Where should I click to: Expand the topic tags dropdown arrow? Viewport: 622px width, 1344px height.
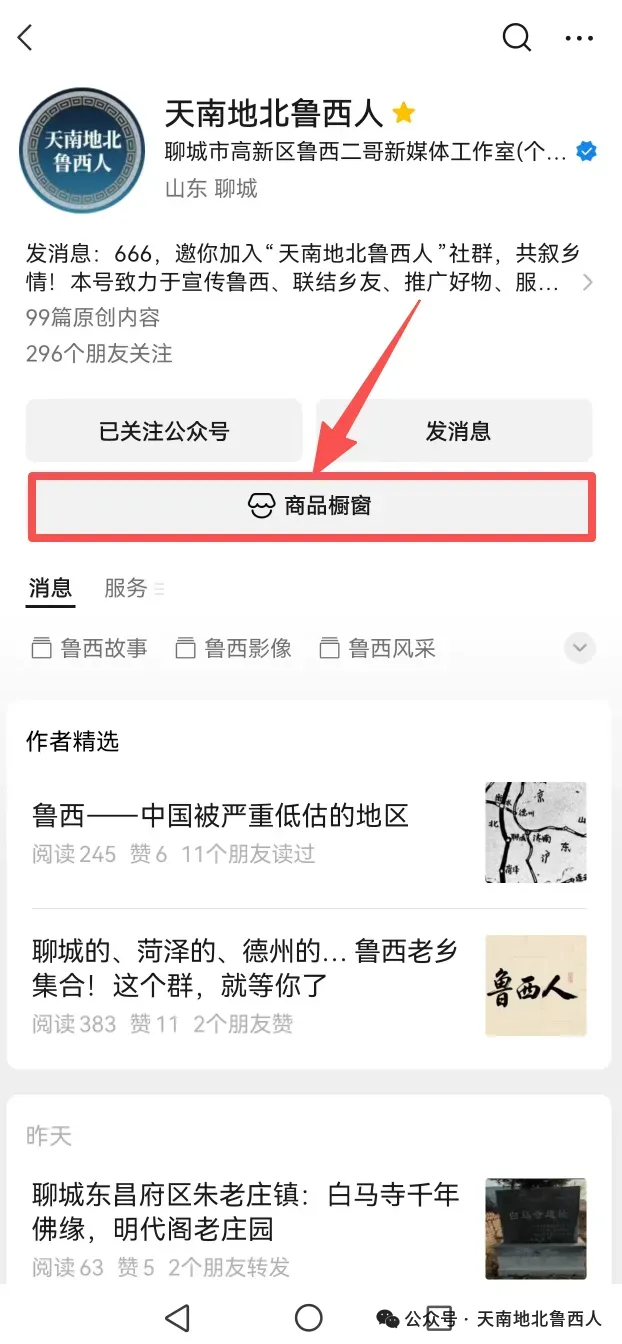(x=580, y=648)
